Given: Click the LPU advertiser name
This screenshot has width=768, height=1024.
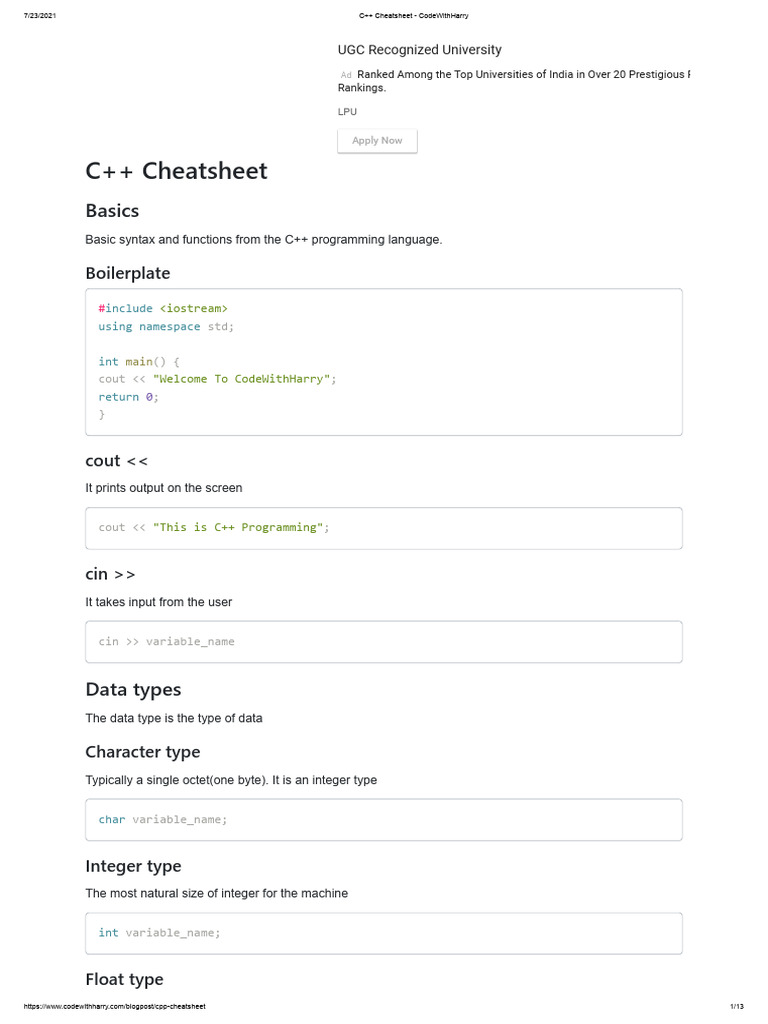Looking at the screenshot, I should coord(347,112).
